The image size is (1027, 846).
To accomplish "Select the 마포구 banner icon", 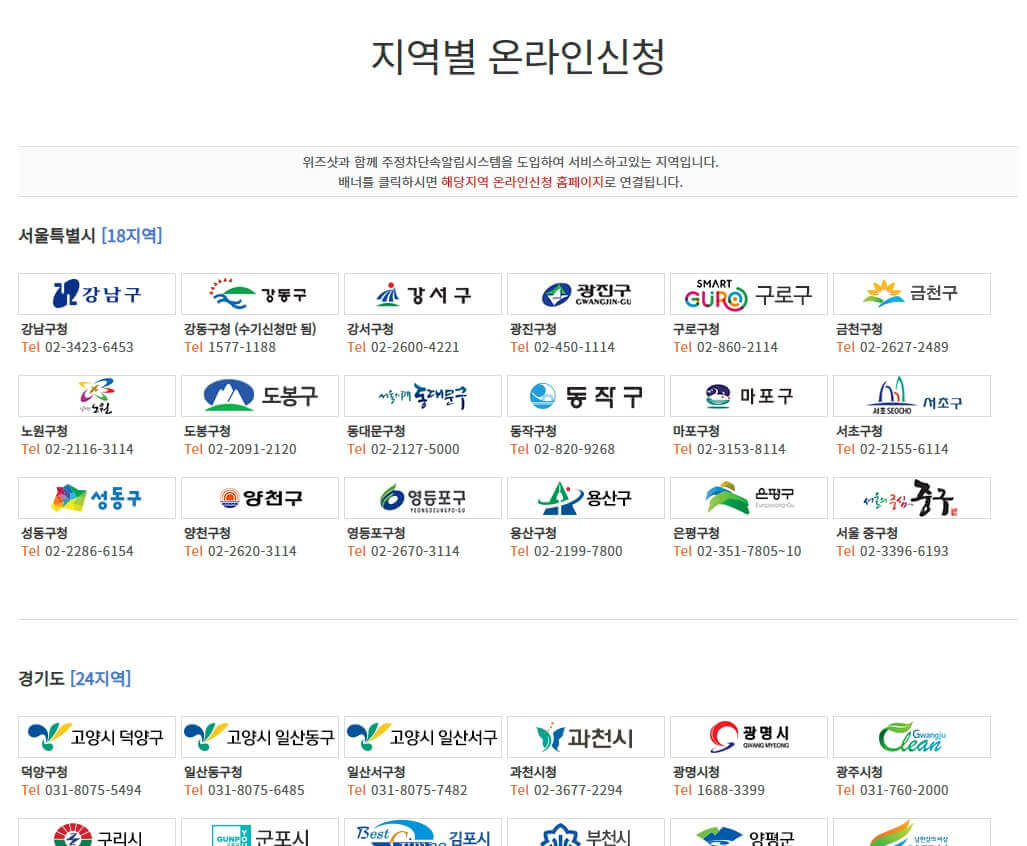I will tap(748, 395).
